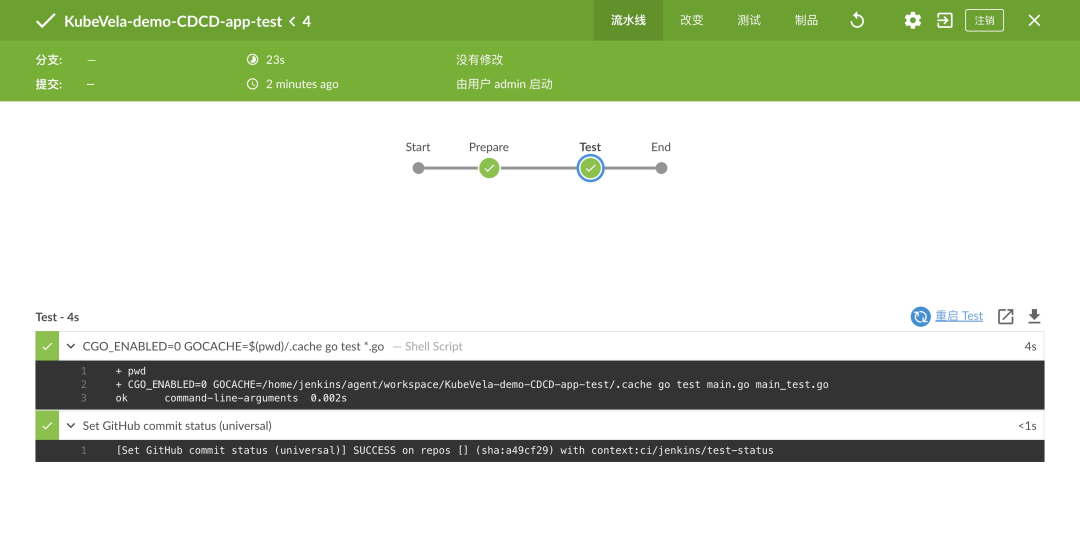This screenshot has height=545, width=1080.
Task: Click the 'Test - 4s' stage heading
Action: 57,317
